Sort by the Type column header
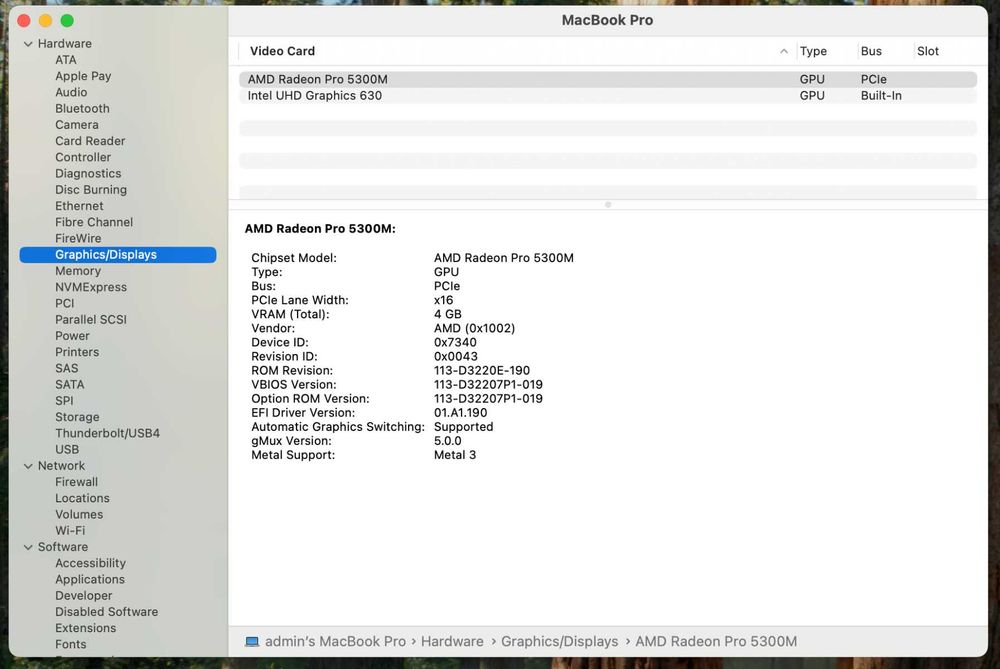 813,51
